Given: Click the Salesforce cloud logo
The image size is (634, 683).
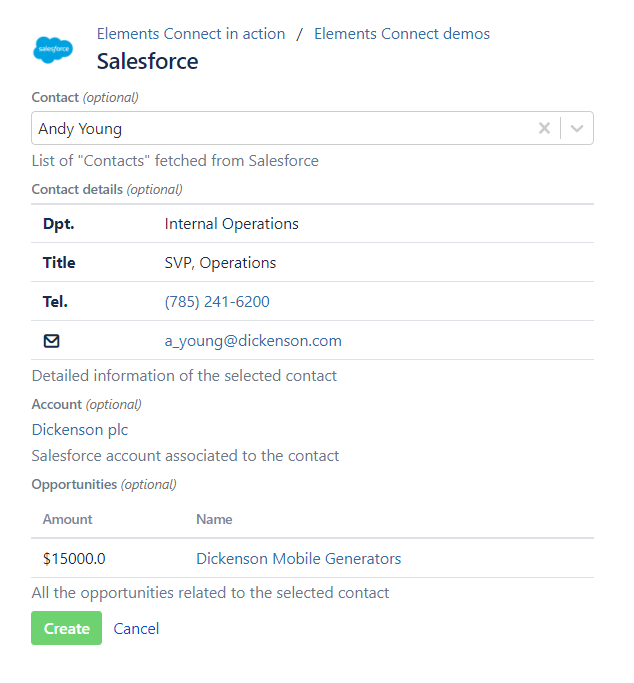Looking at the screenshot, I should click(x=53, y=48).
